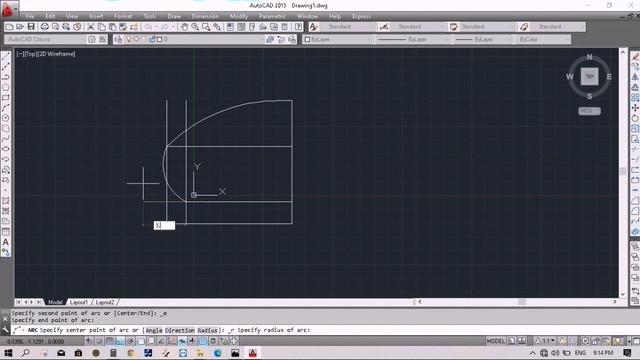Choose Direction option in command line
Screen dimensions: 640x360
tap(180, 330)
